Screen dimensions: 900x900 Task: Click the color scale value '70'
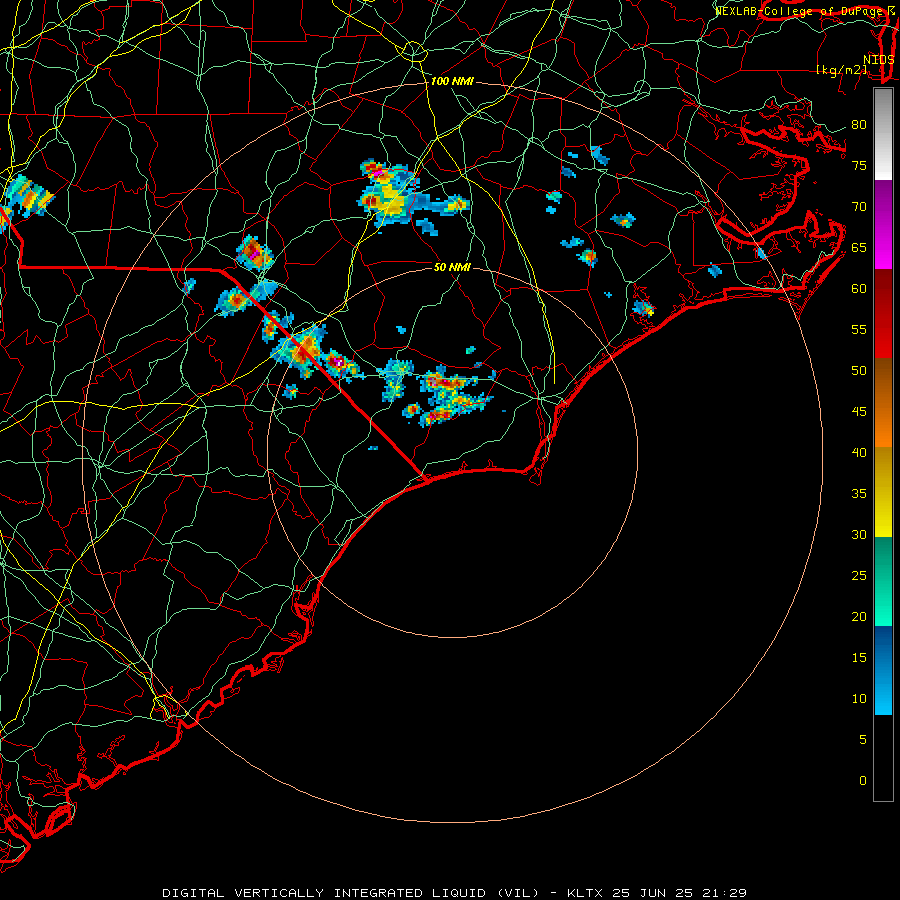click(859, 207)
